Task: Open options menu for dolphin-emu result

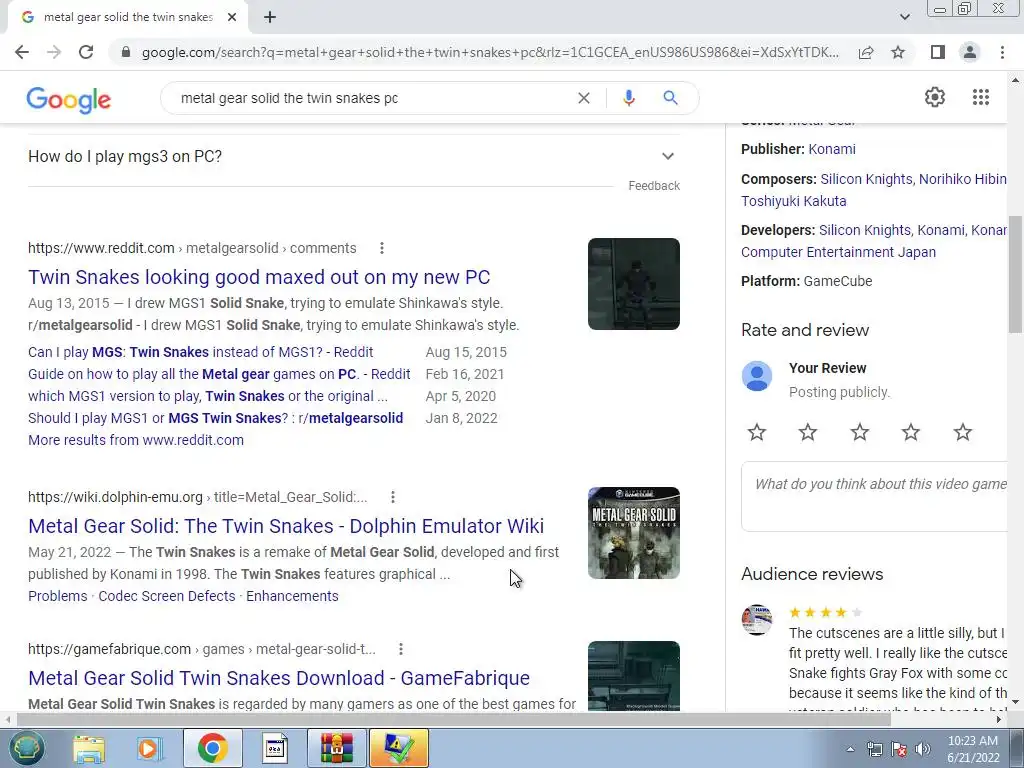Action: coord(392,497)
